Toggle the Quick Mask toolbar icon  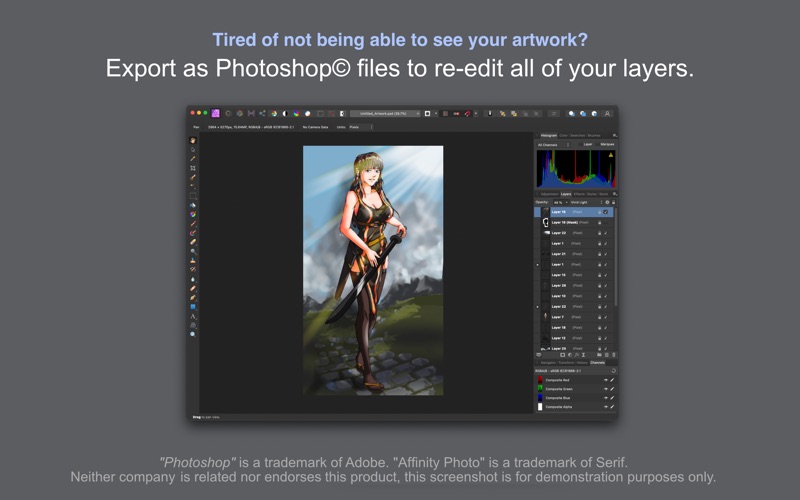click(428, 113)
